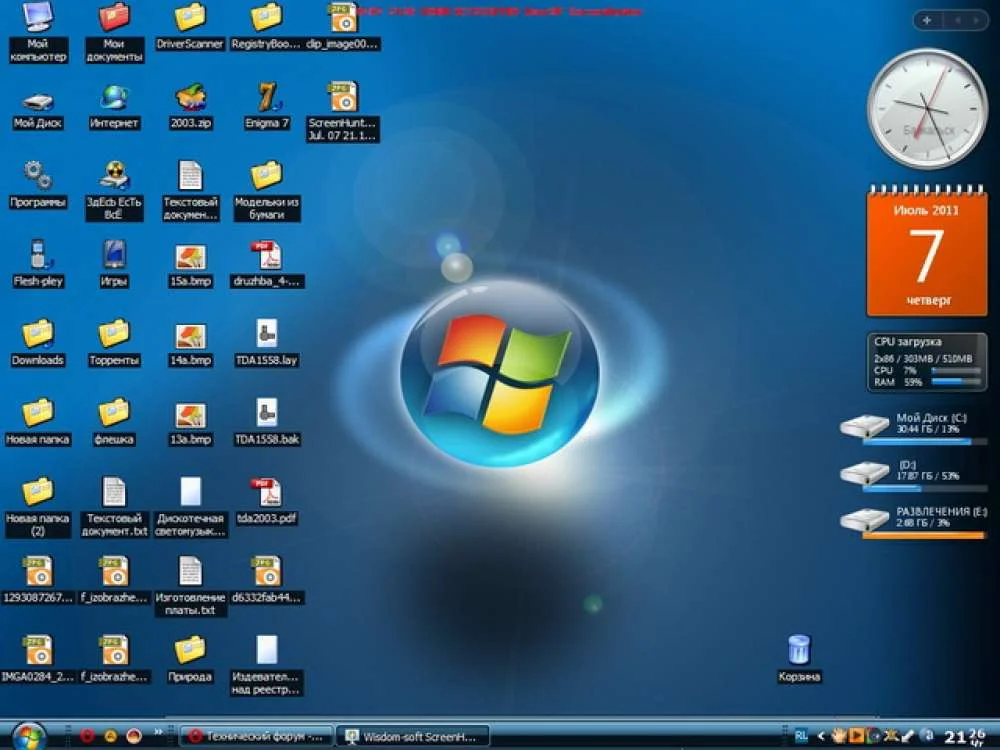Open the Мой компьютер desktop icon
Viewport: 1000px width, 750px height.
tap(38, 32)
